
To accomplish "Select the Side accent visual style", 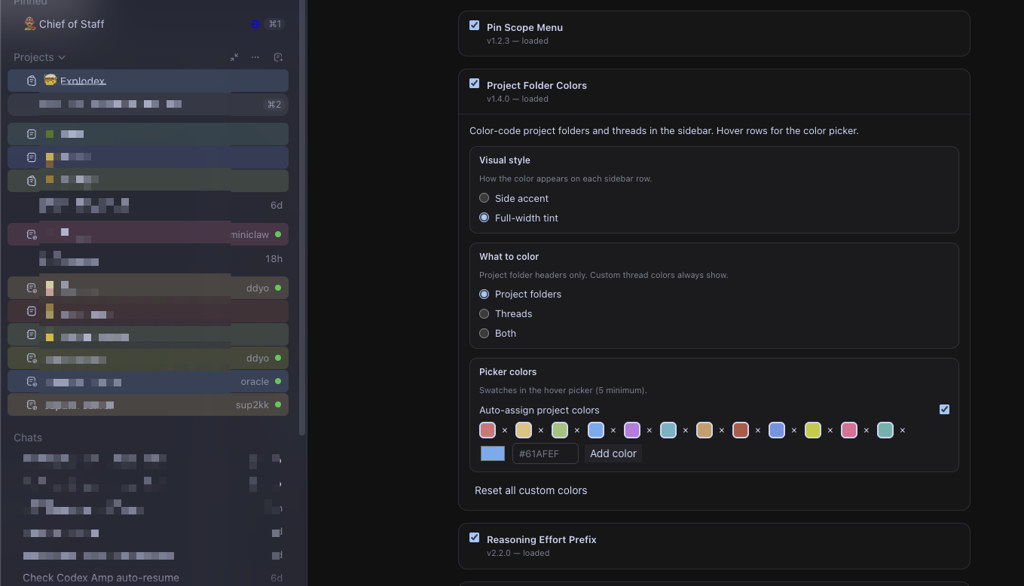I will pyautogui.click(x=484, y=198).
